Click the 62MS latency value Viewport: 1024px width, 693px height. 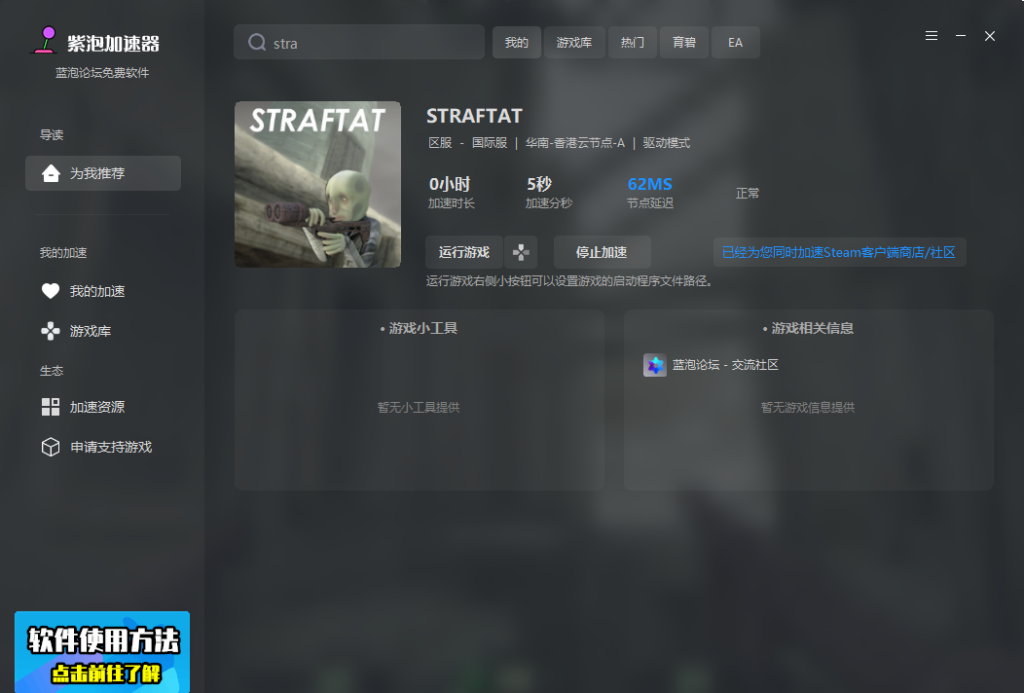coord(650,184)
